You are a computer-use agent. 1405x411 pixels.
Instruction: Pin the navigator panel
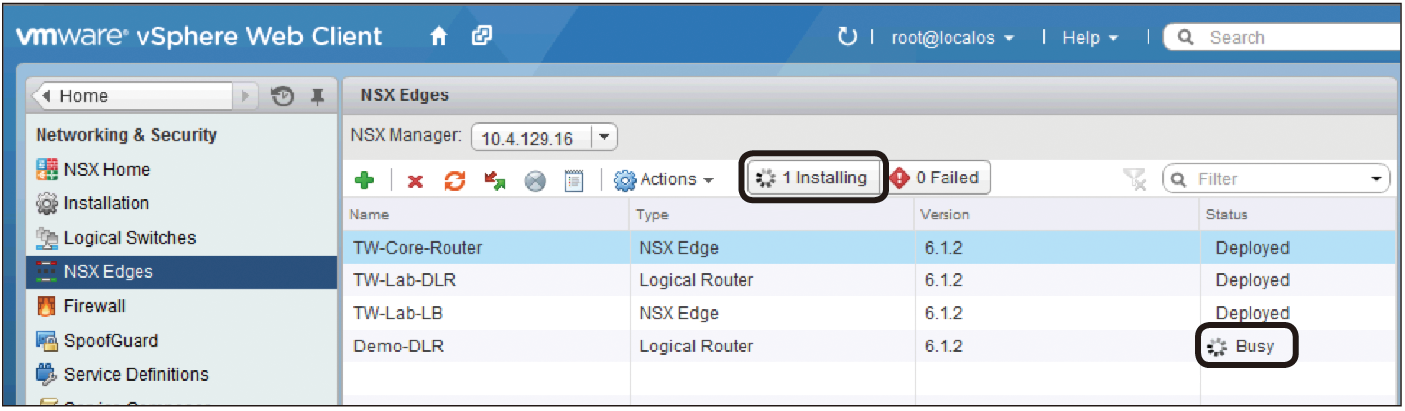[317, 96]
